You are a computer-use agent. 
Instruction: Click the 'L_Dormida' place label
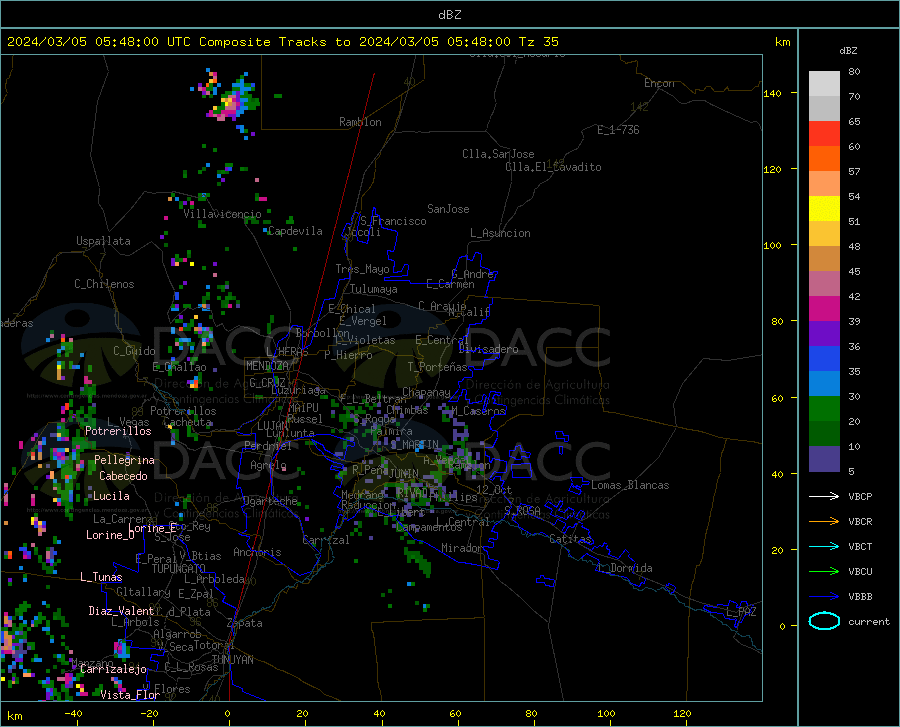625,568
